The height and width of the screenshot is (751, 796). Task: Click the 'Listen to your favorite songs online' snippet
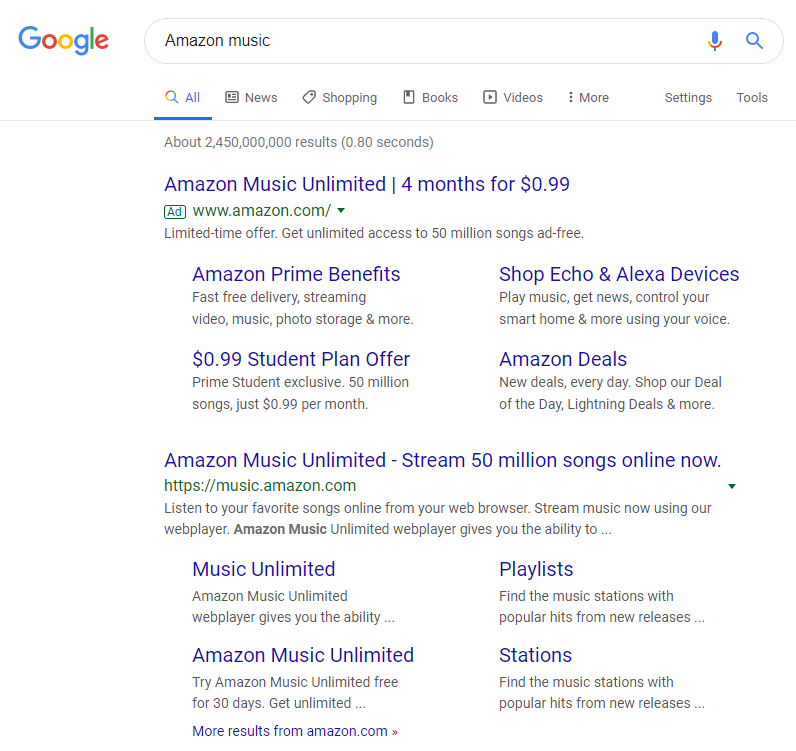click(438, 518)
